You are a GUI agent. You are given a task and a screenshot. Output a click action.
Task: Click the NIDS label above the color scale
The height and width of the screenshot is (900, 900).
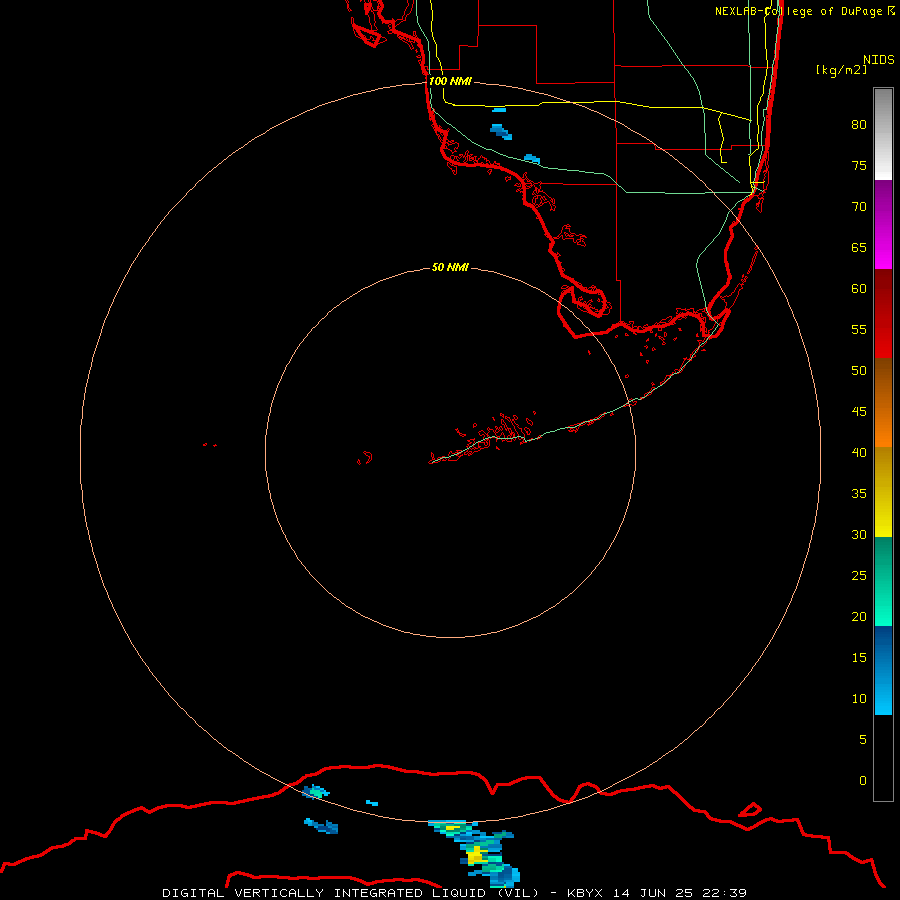[879, 60]
